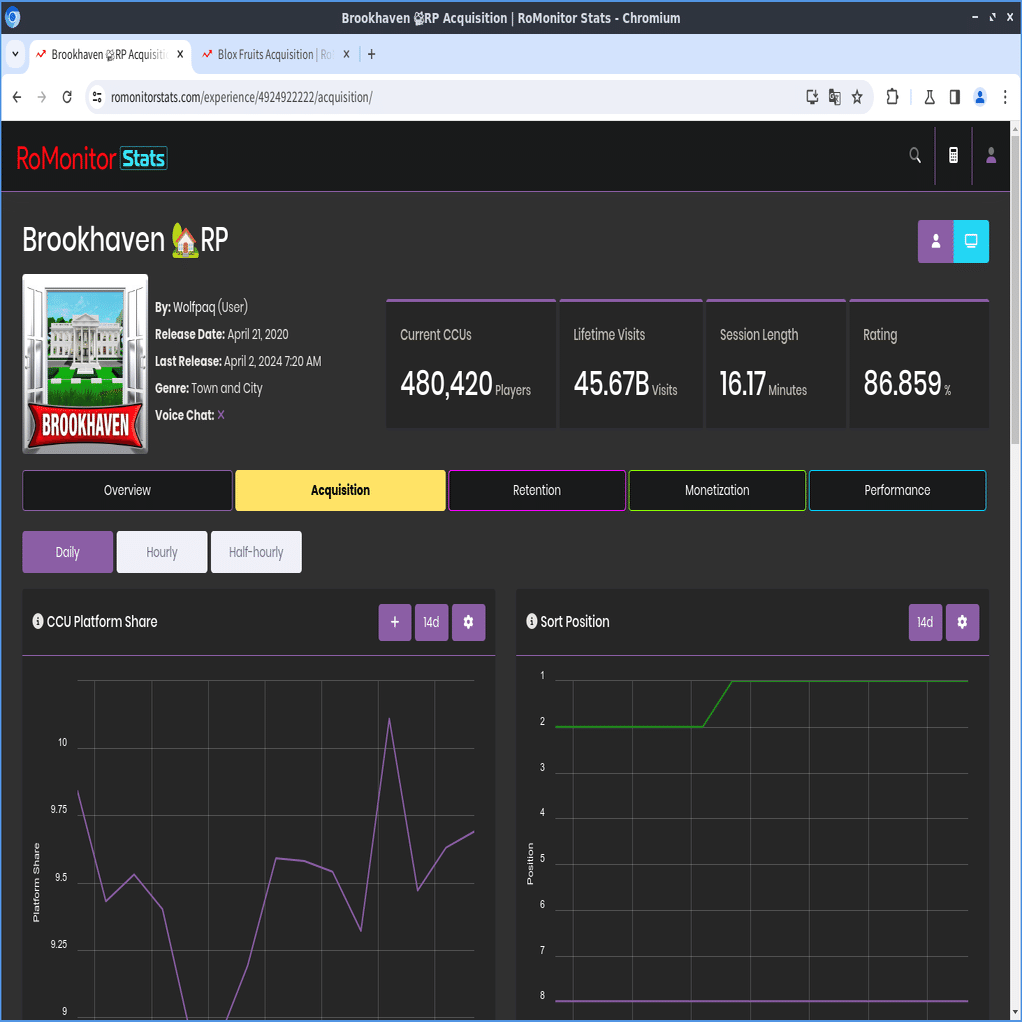Viewport: 1022px width, 1022px height.
Task: Open Chrome Labs flask icon
Action: tap(929, 97)
